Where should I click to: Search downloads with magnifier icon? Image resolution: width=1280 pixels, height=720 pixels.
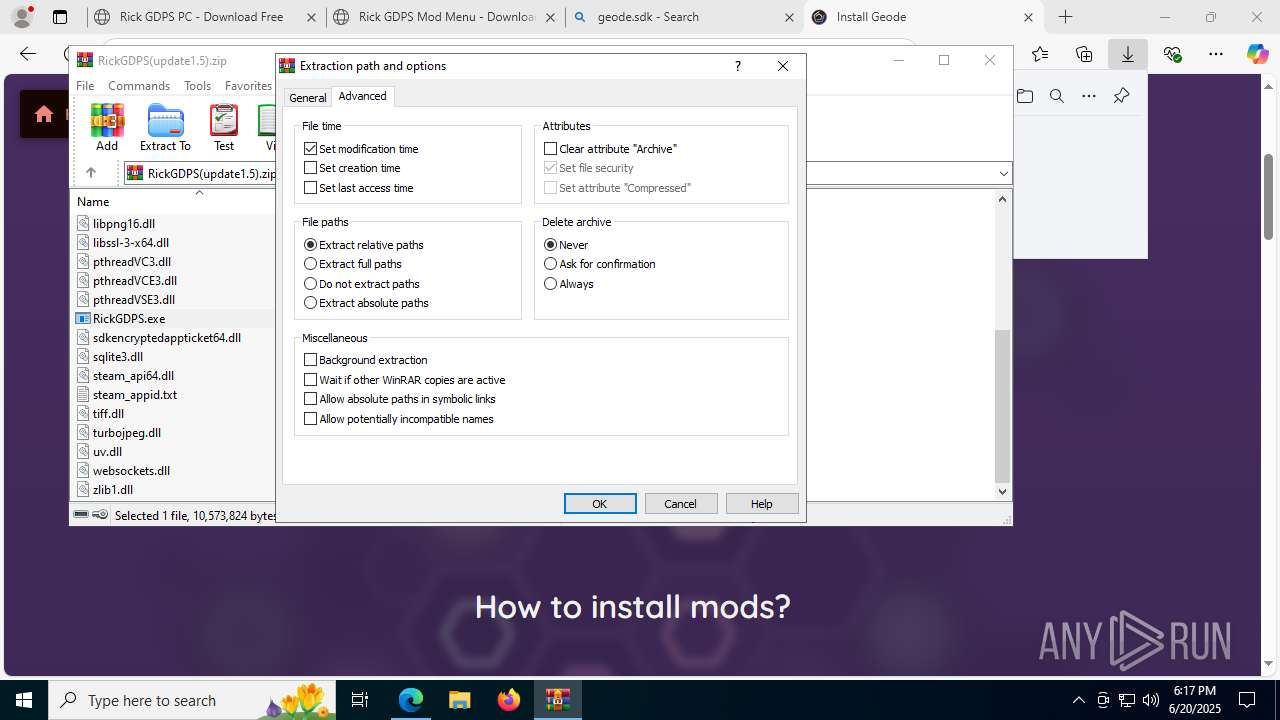1057,96
